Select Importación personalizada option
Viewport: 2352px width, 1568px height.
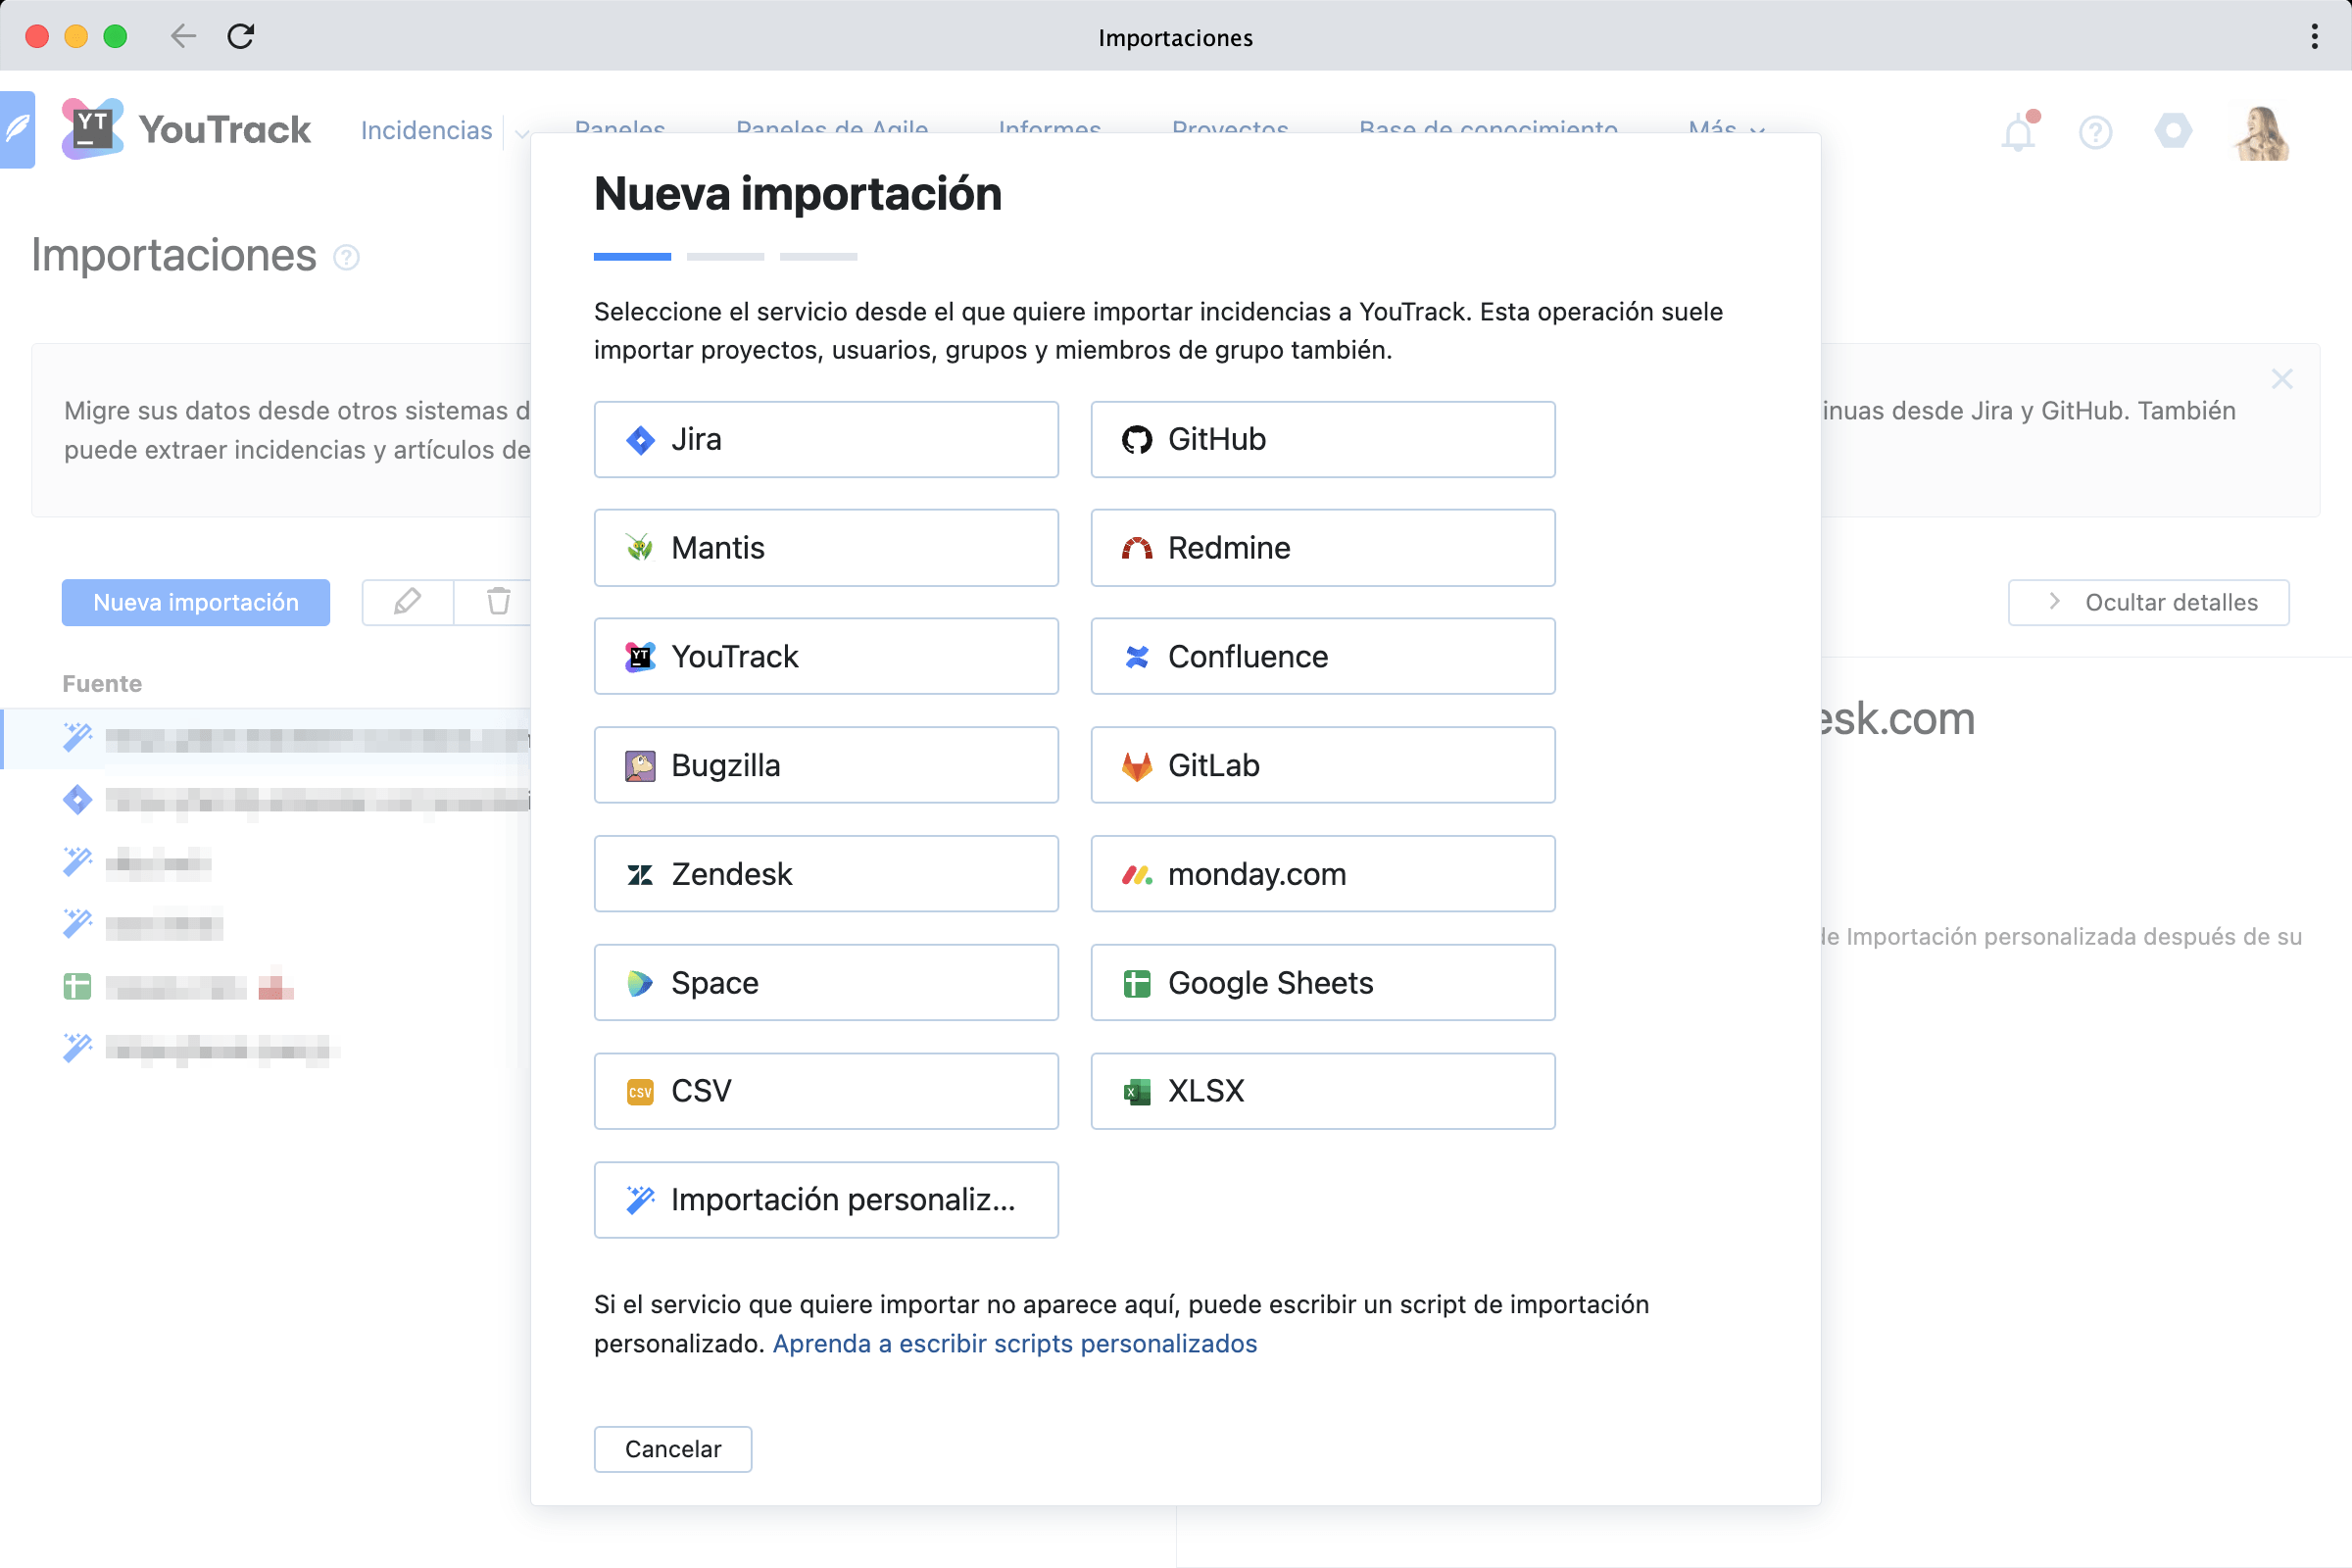click(825, 1200)
